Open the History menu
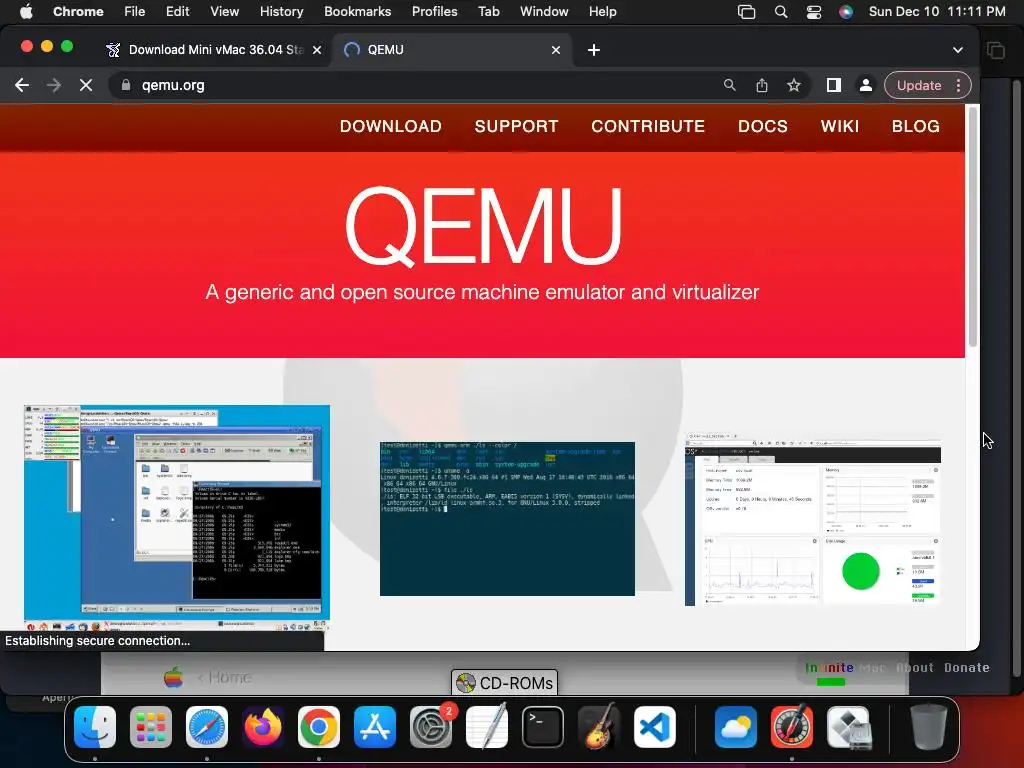 [x=281, y=12]
